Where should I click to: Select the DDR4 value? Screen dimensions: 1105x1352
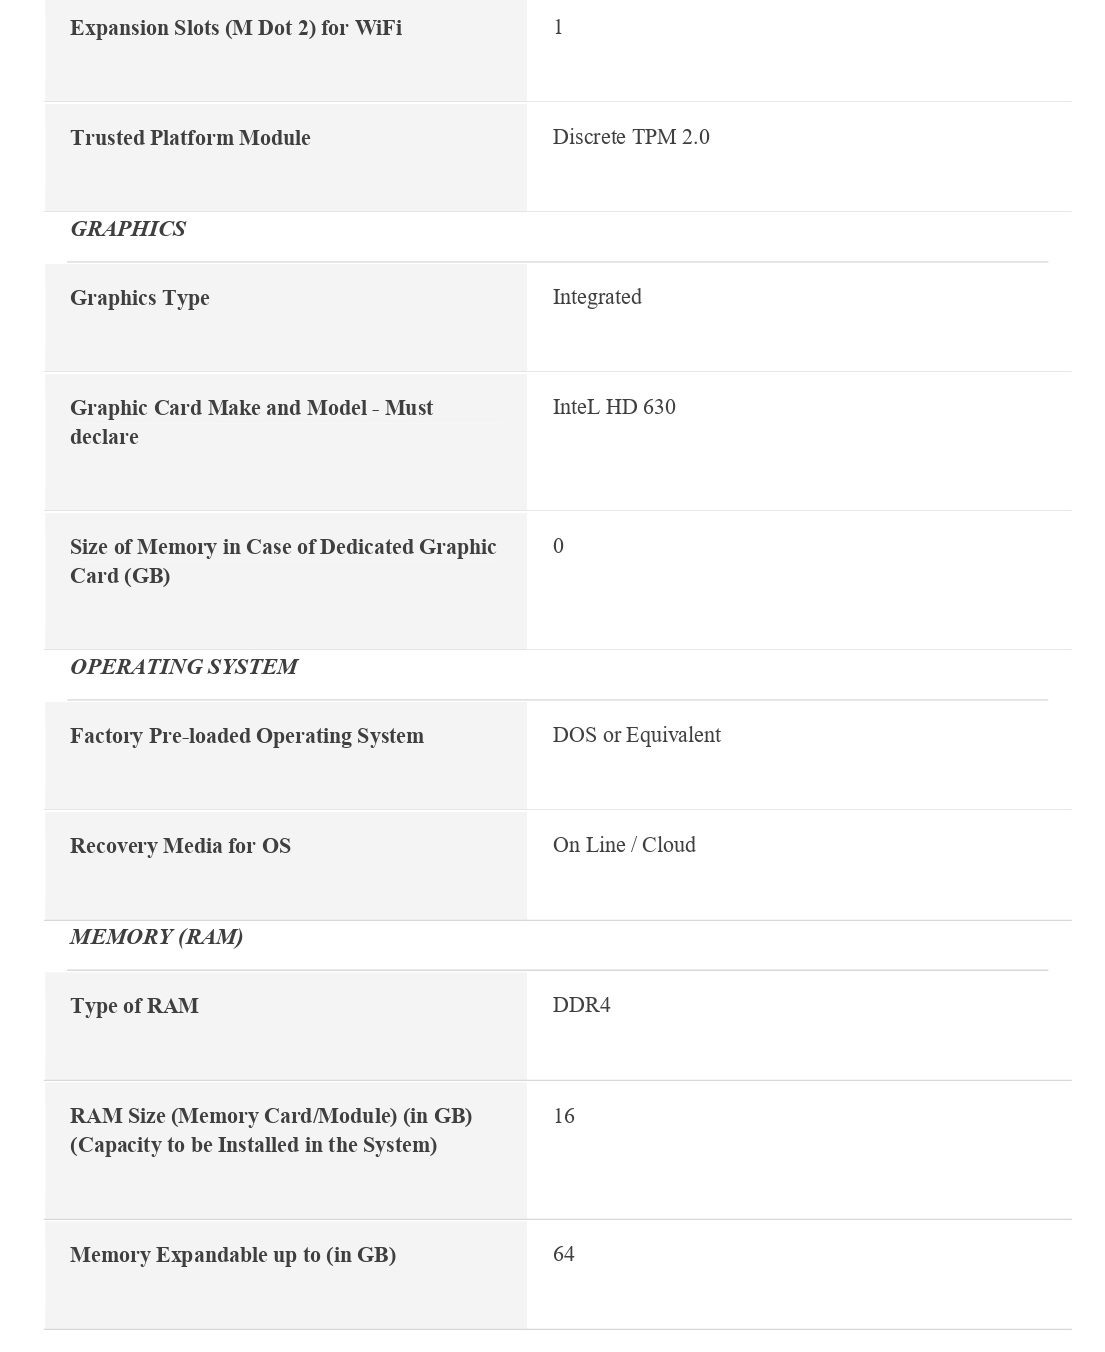coord(581,1005)
